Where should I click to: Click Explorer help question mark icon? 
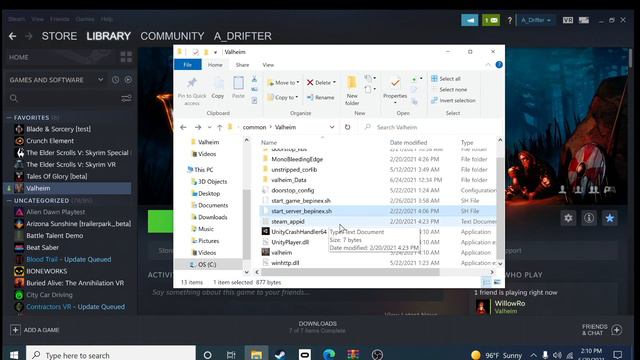(x=499, y=64)
